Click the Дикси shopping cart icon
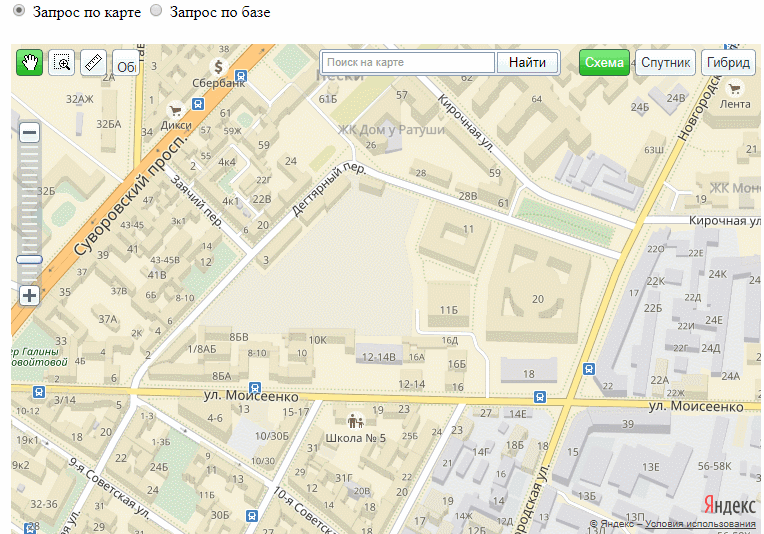The image size is (764, 534). (175, 110)
